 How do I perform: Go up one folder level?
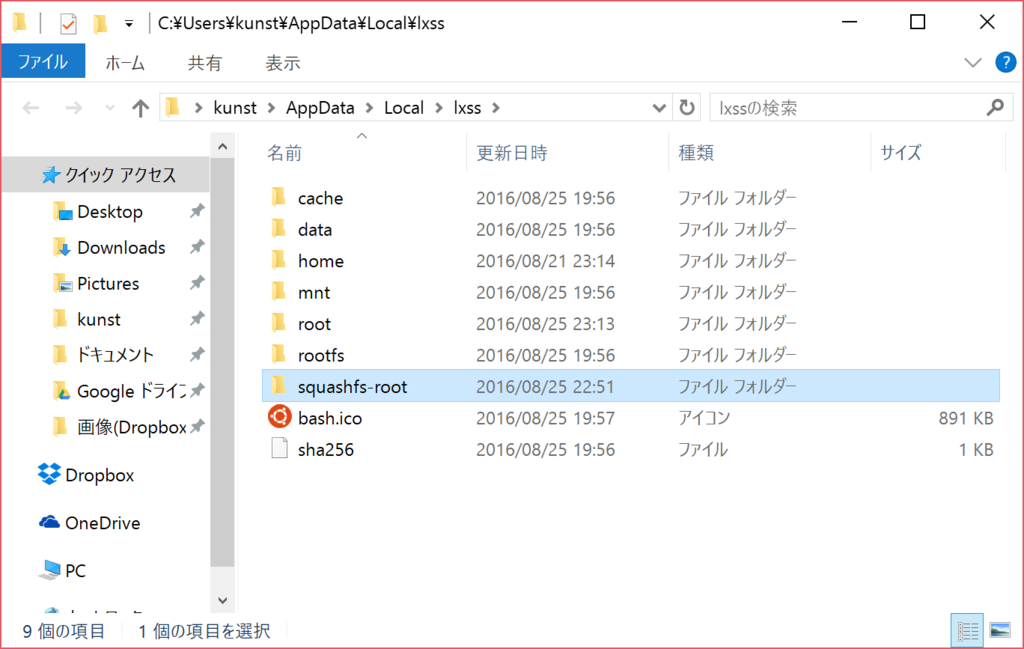tap(140, 108)
